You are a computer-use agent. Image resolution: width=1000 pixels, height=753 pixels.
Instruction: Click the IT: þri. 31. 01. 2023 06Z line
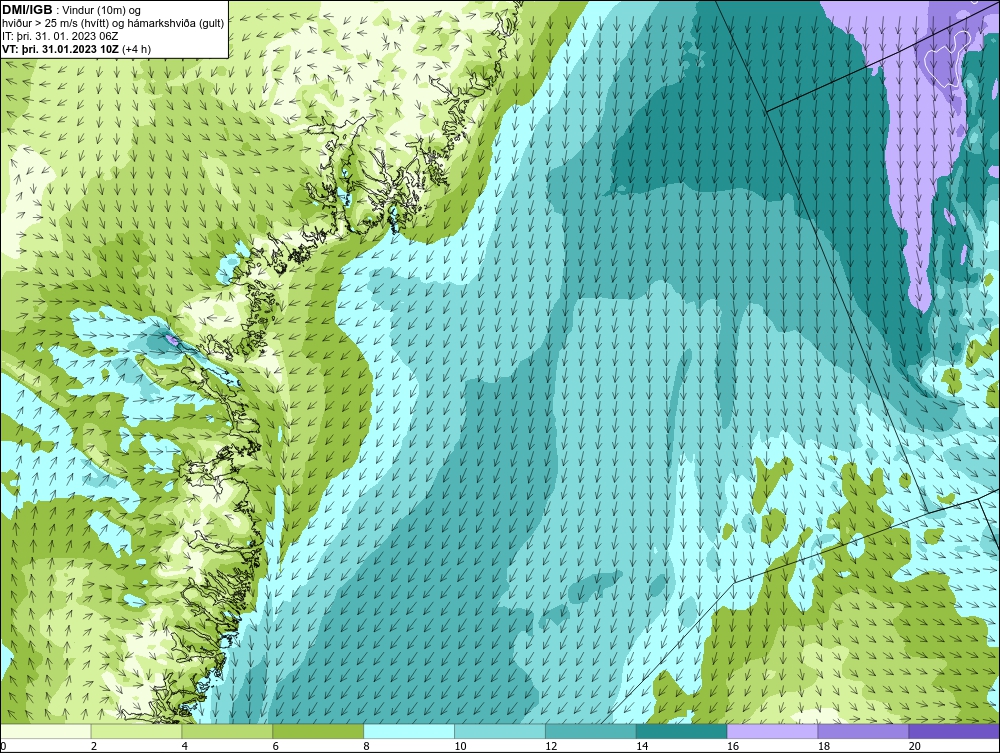click(x=60, y=36)
